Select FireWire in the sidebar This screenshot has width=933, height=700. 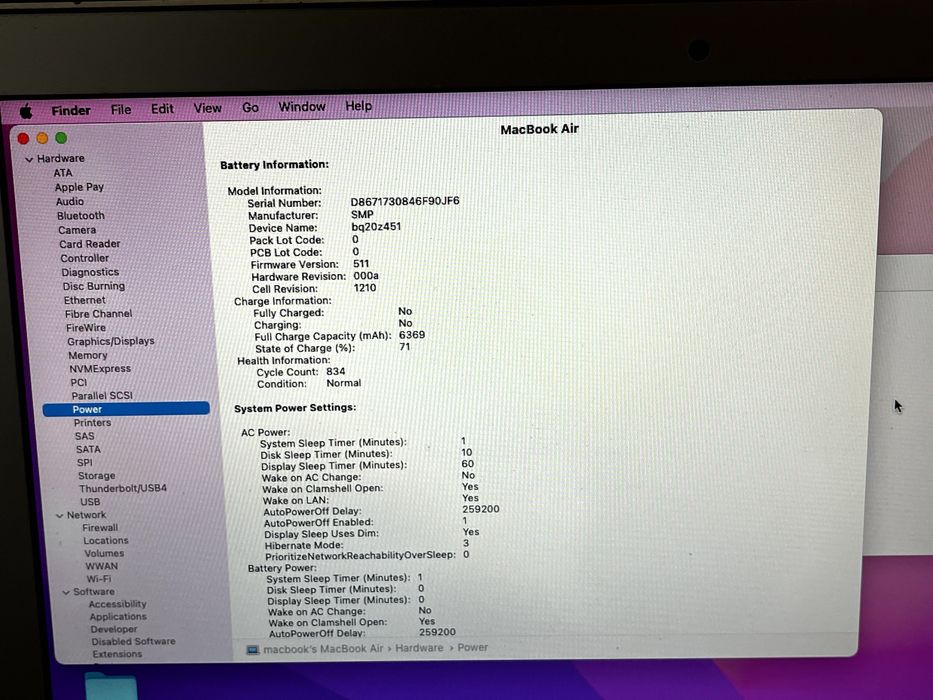tap(86, 328)
